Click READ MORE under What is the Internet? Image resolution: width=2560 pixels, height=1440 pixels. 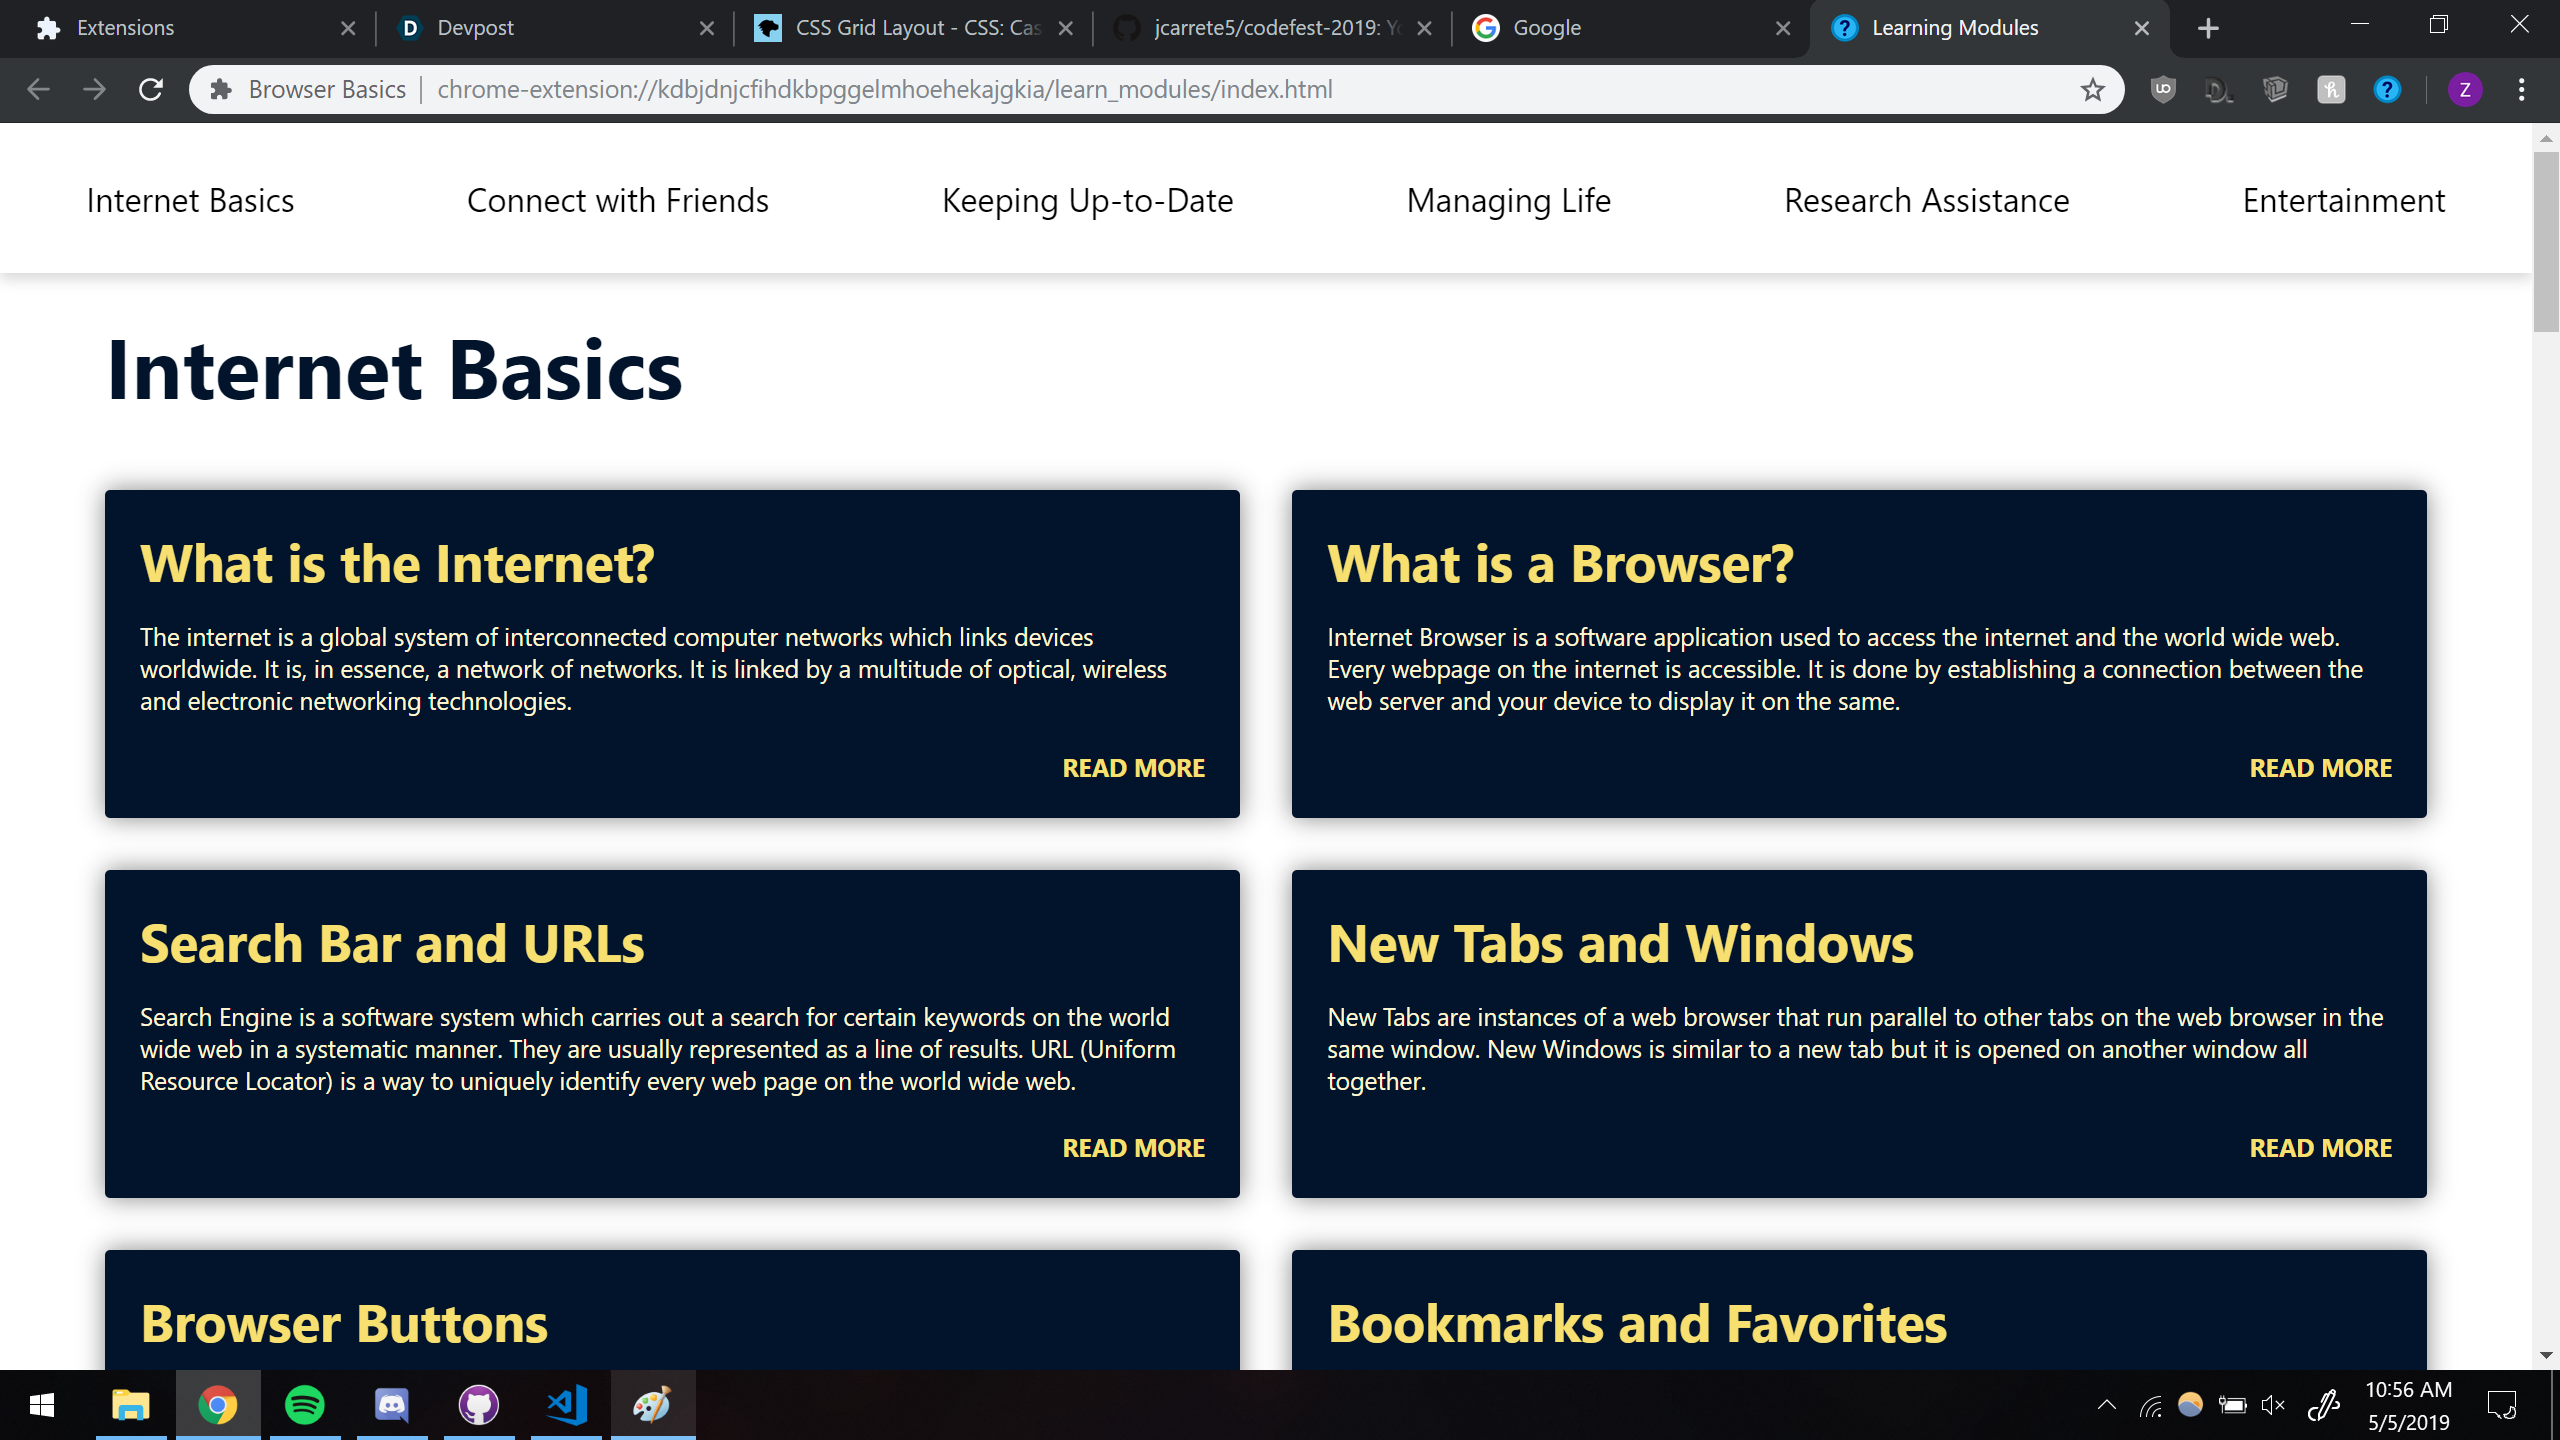click(1133, 768)
